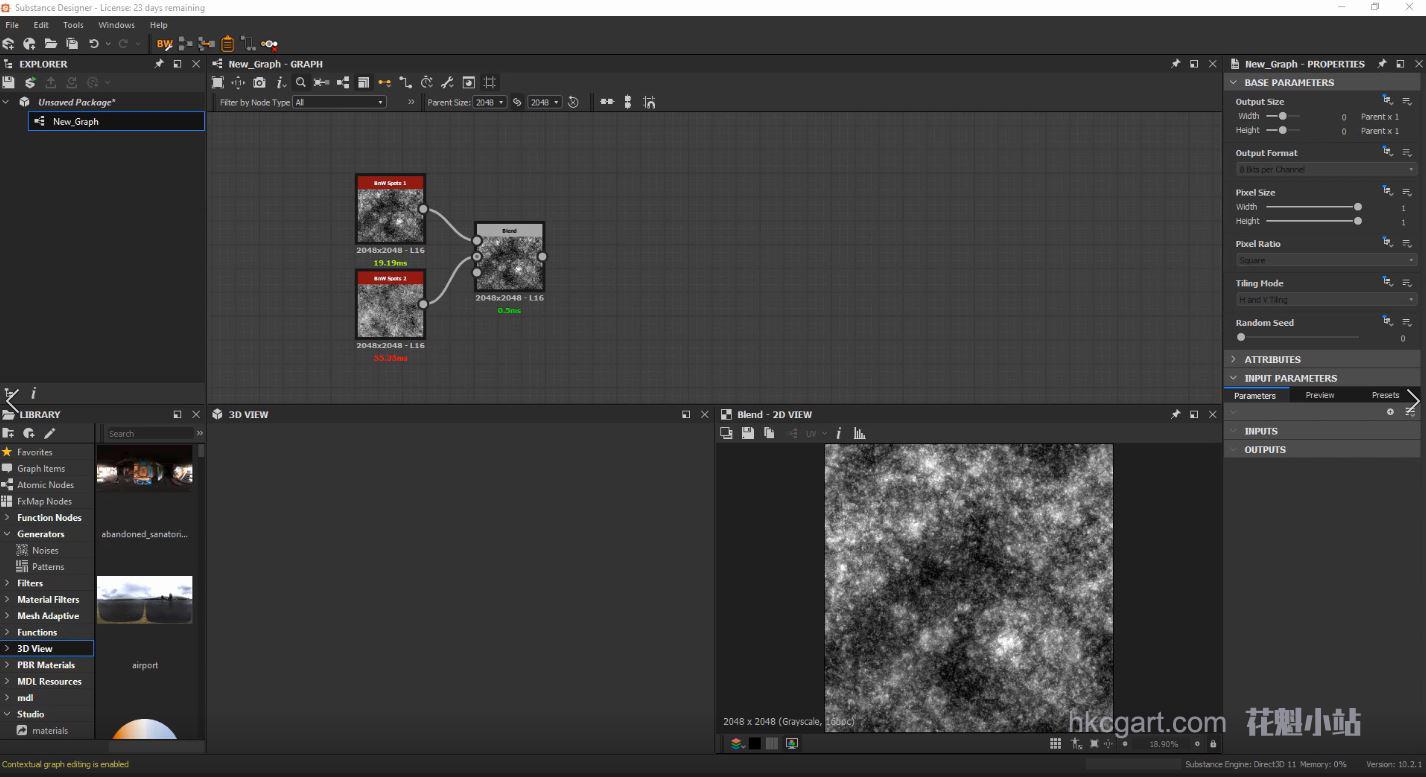Click the info icon in 2D View toolbar
The width and height of the screenshot is (1426, 777).
pos(838,433)
